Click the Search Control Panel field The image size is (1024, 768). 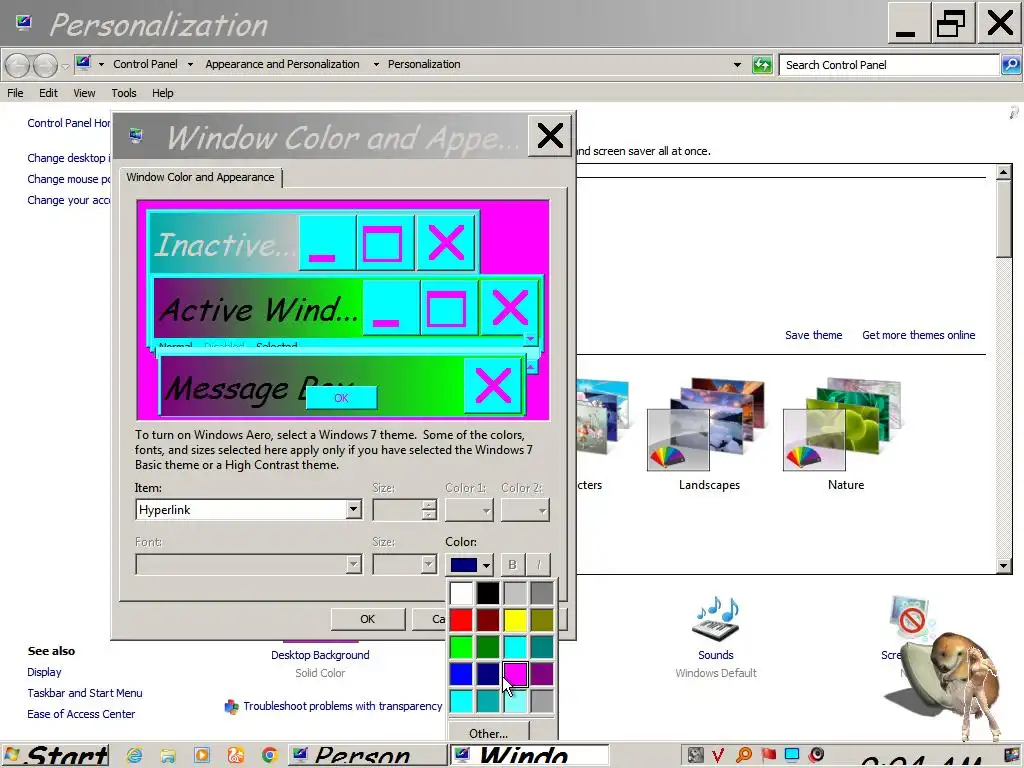pos(889,65)
